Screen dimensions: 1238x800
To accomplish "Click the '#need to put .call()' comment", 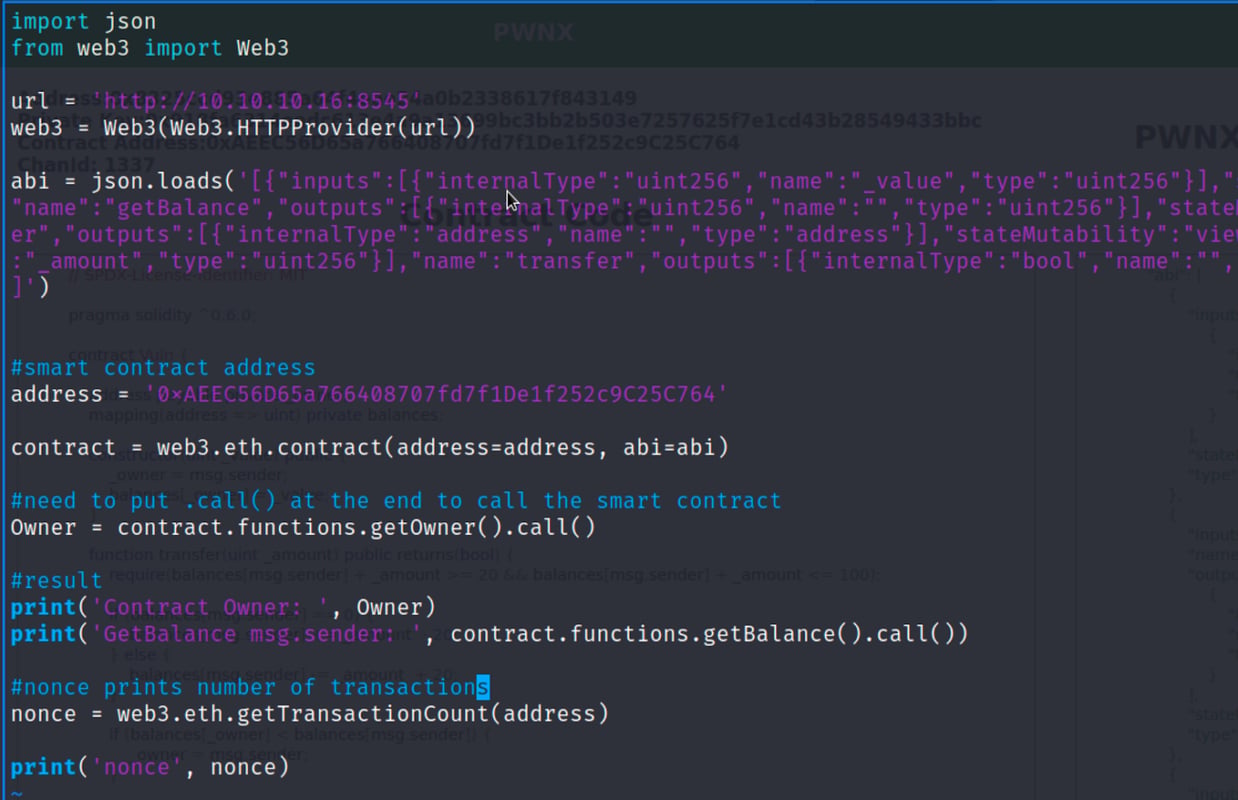I will click(x=396, y=500).
